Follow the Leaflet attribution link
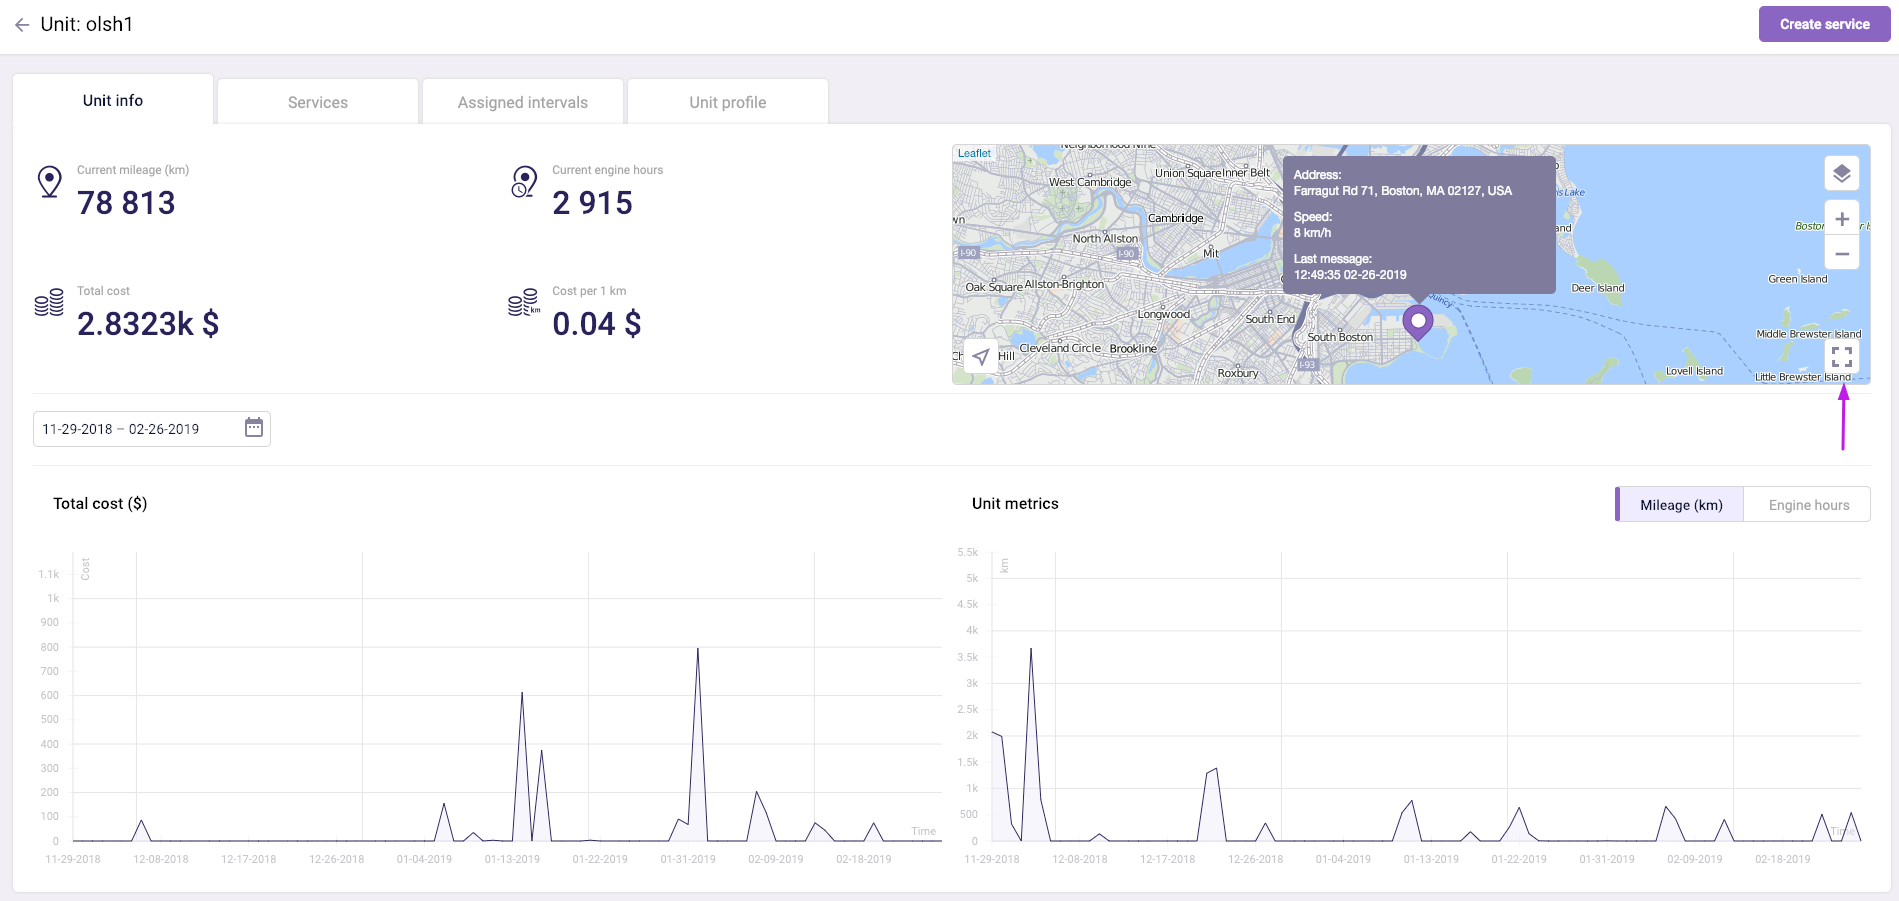 (x=974, y=154)
